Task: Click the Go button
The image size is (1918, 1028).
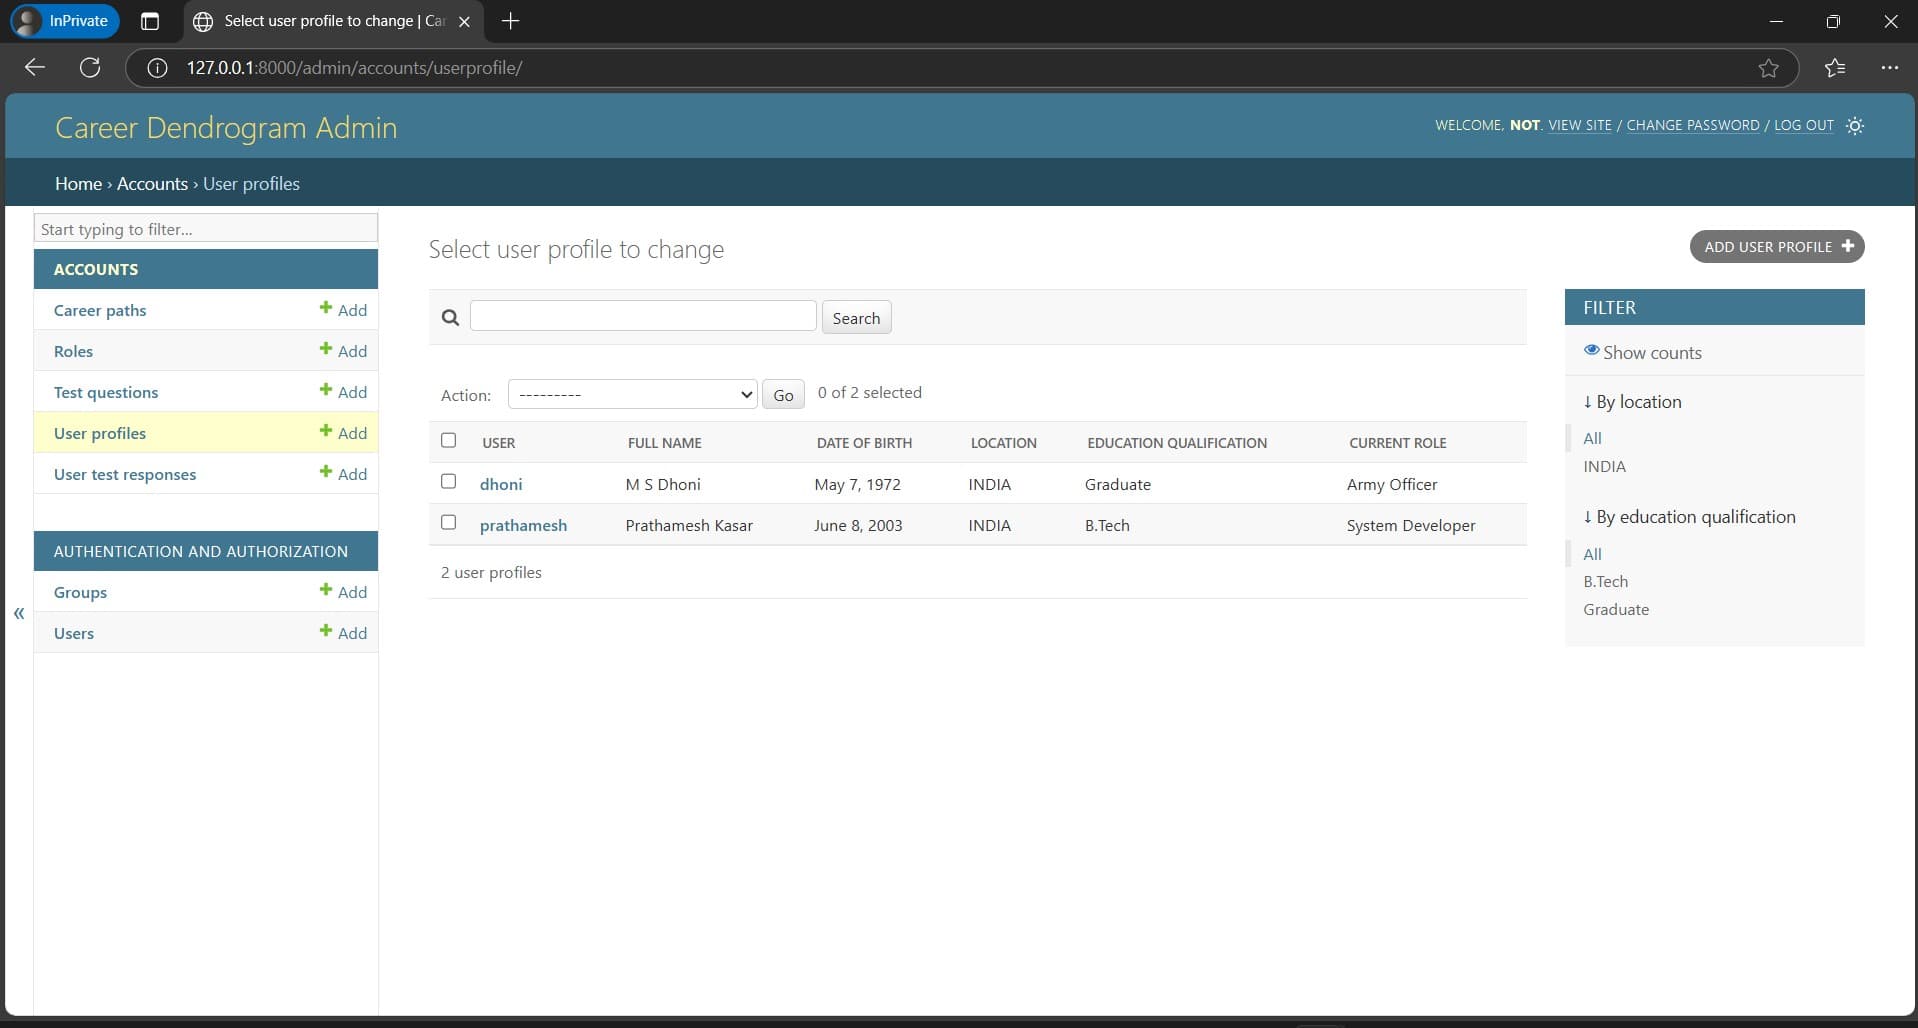Action: (783, 395)
